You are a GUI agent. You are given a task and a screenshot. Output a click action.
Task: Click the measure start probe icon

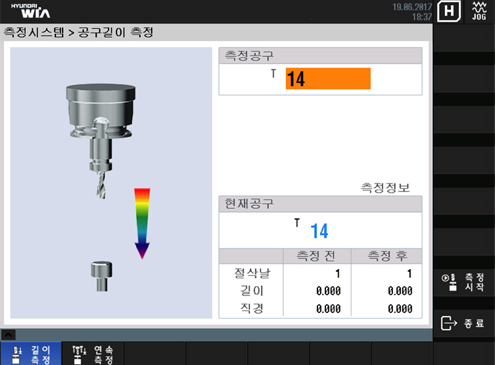449,282
